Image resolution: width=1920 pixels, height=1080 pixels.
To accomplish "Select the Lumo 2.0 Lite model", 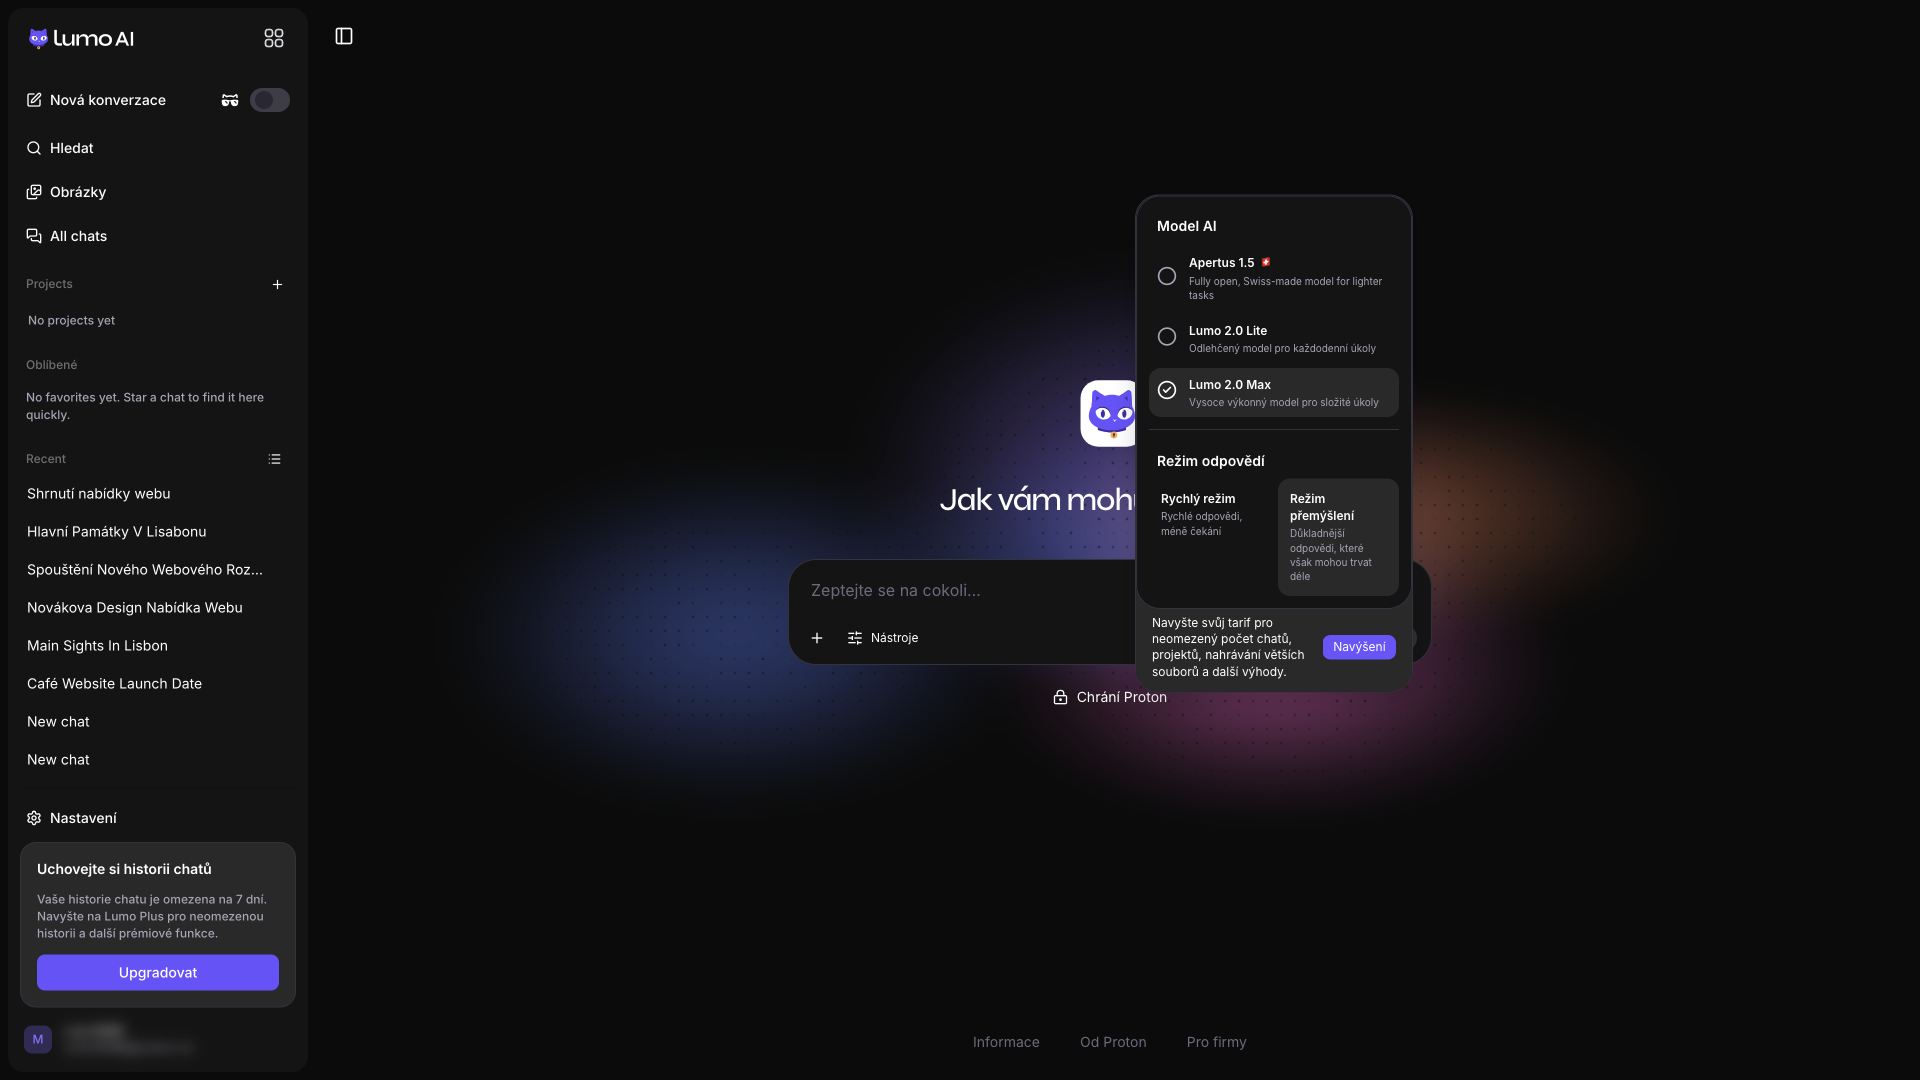I will click(1273, 338).
